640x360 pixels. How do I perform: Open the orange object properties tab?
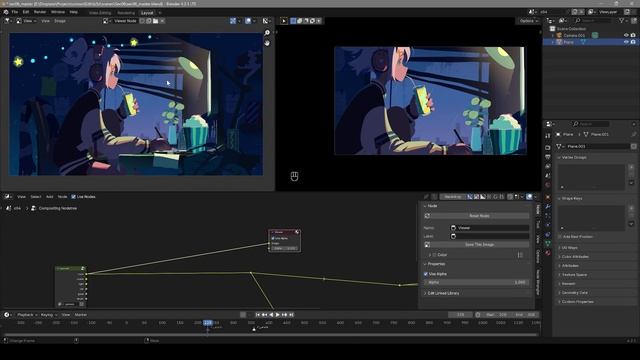[x=548, y=197]
